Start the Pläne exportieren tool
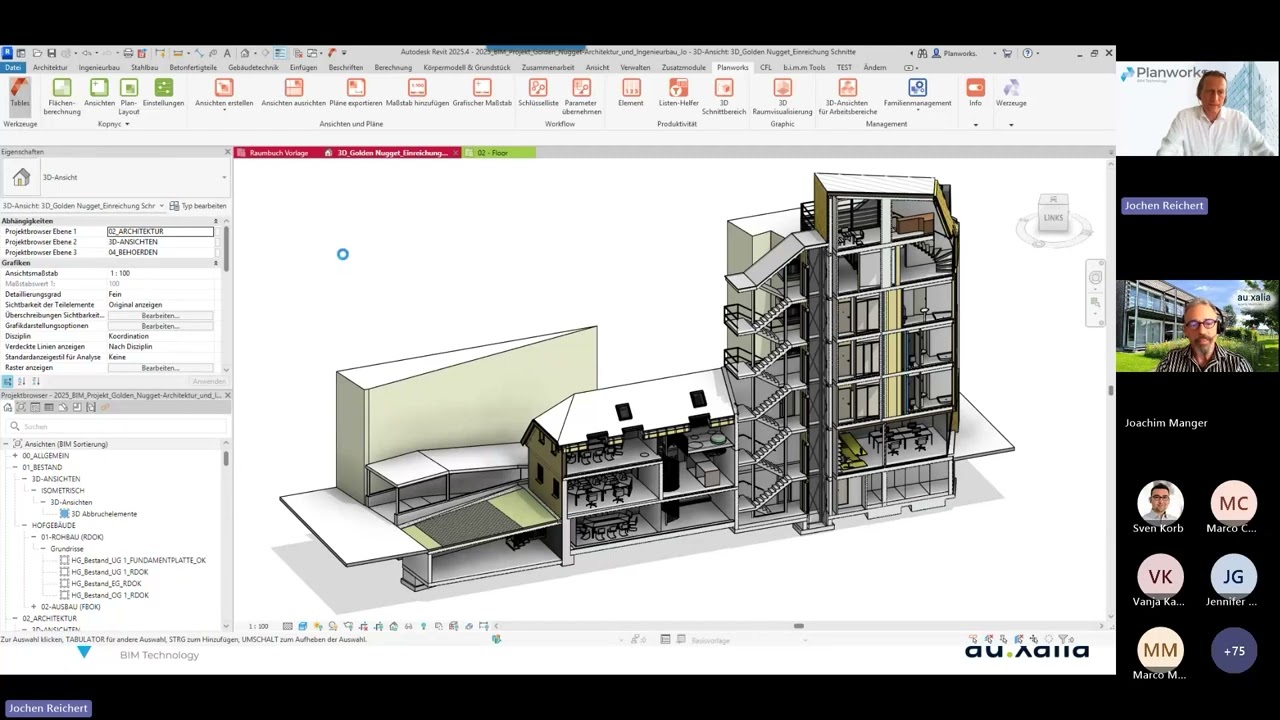Screen dimensions: 1280x720 (x=356, y=93)
